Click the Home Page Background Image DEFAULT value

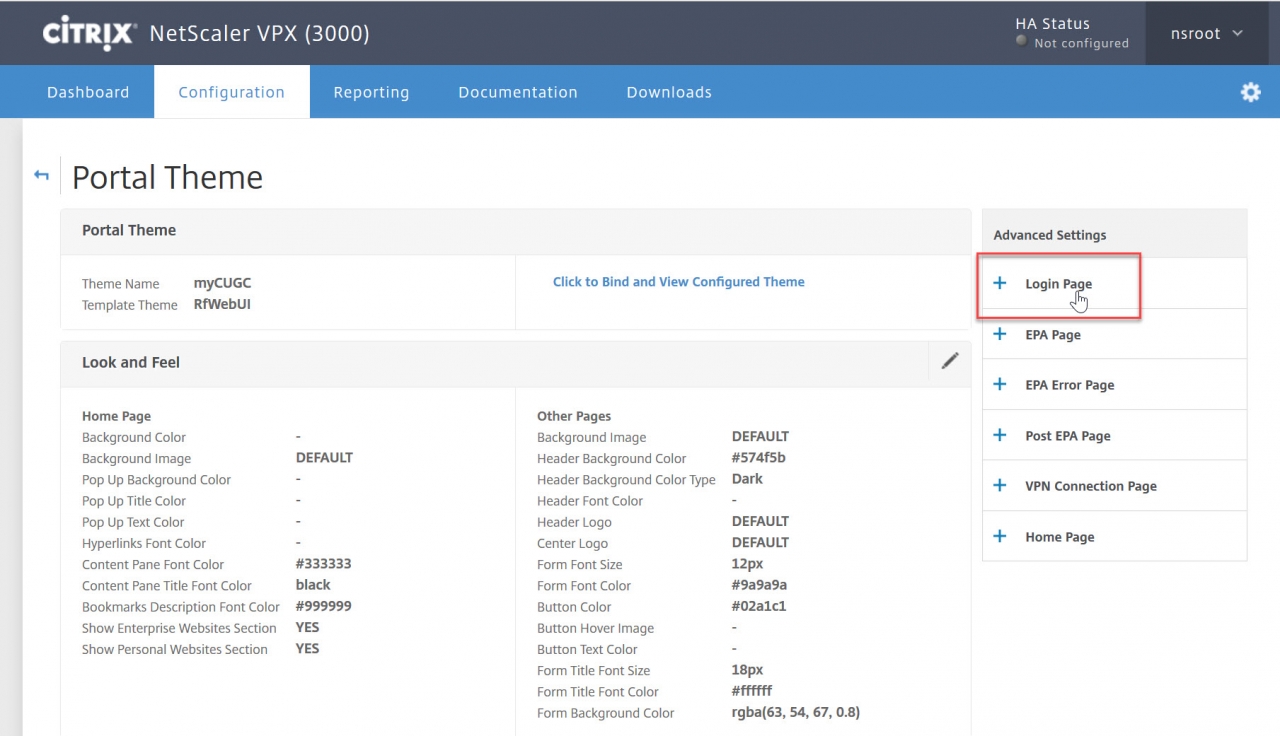[x=324, y=457]
